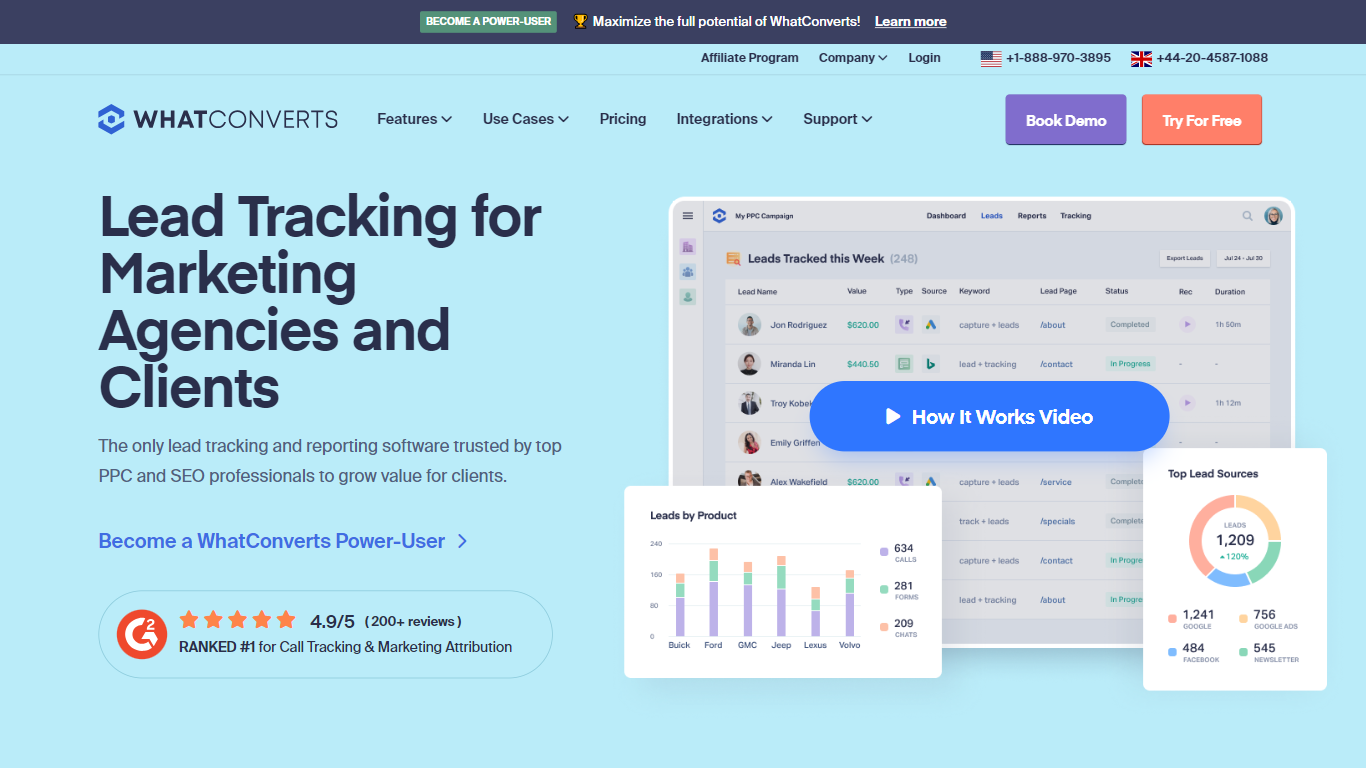Click the Book Demo button
The height and width of the screenshot is (768, 1366).
pos(1066,120)
